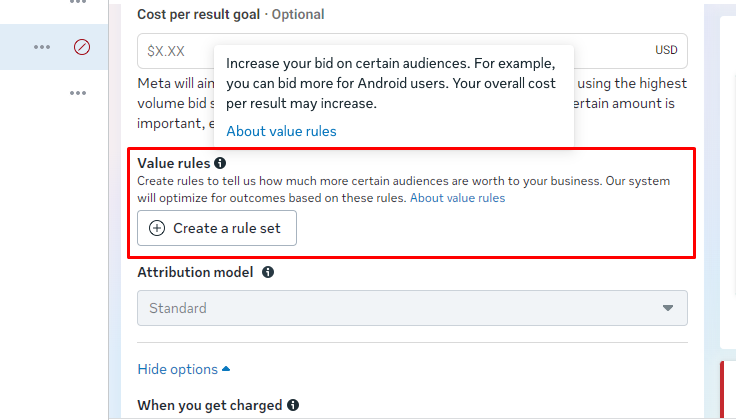This screenshot has width=736, height=420.
Task: Click the Attribution model label text
Action: click(x=195, y=272)
